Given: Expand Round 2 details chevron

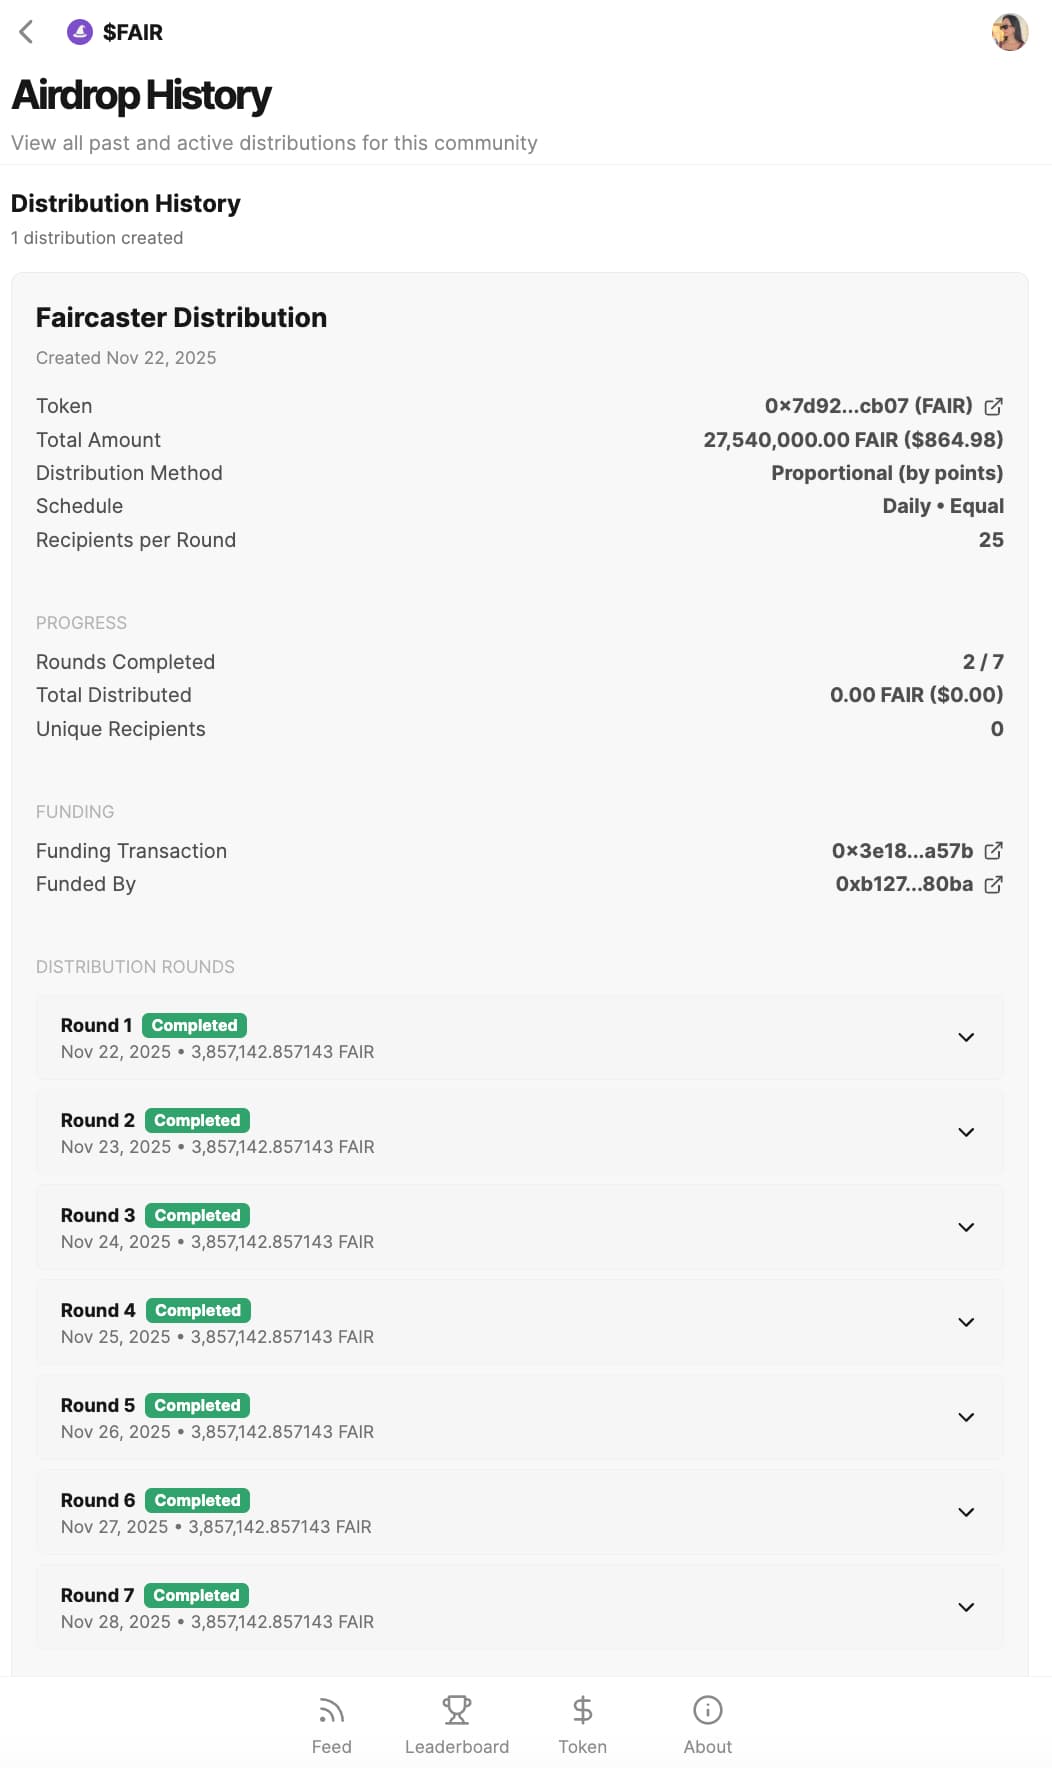Looking at the screenshot, I should click(966, 1132).
